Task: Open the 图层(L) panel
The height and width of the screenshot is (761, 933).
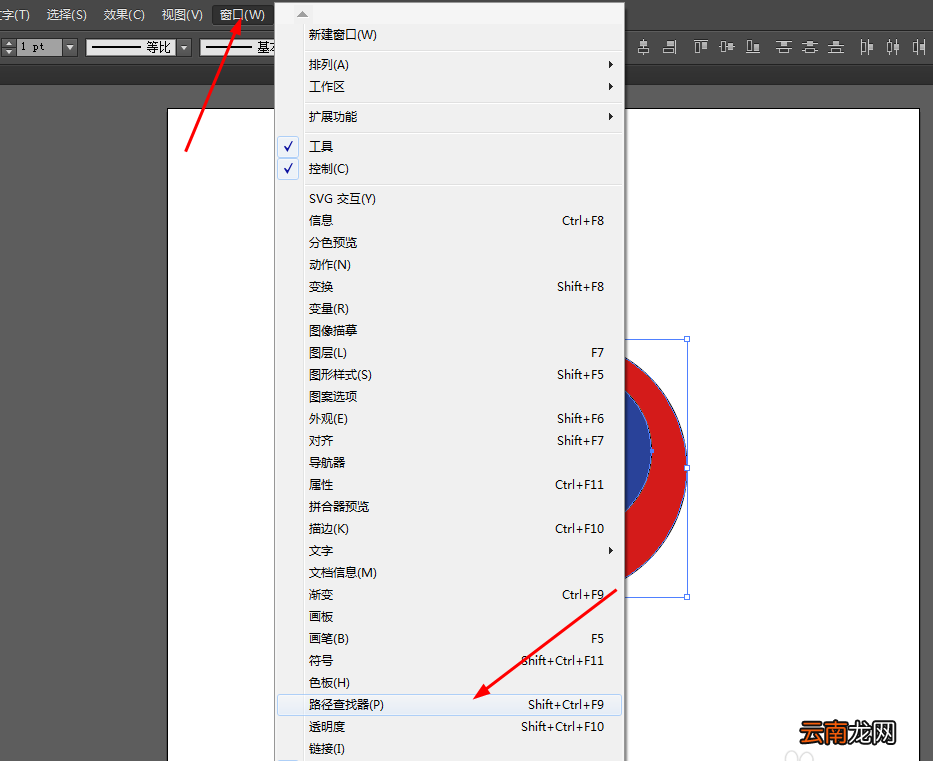Action: tap(449, 352)
